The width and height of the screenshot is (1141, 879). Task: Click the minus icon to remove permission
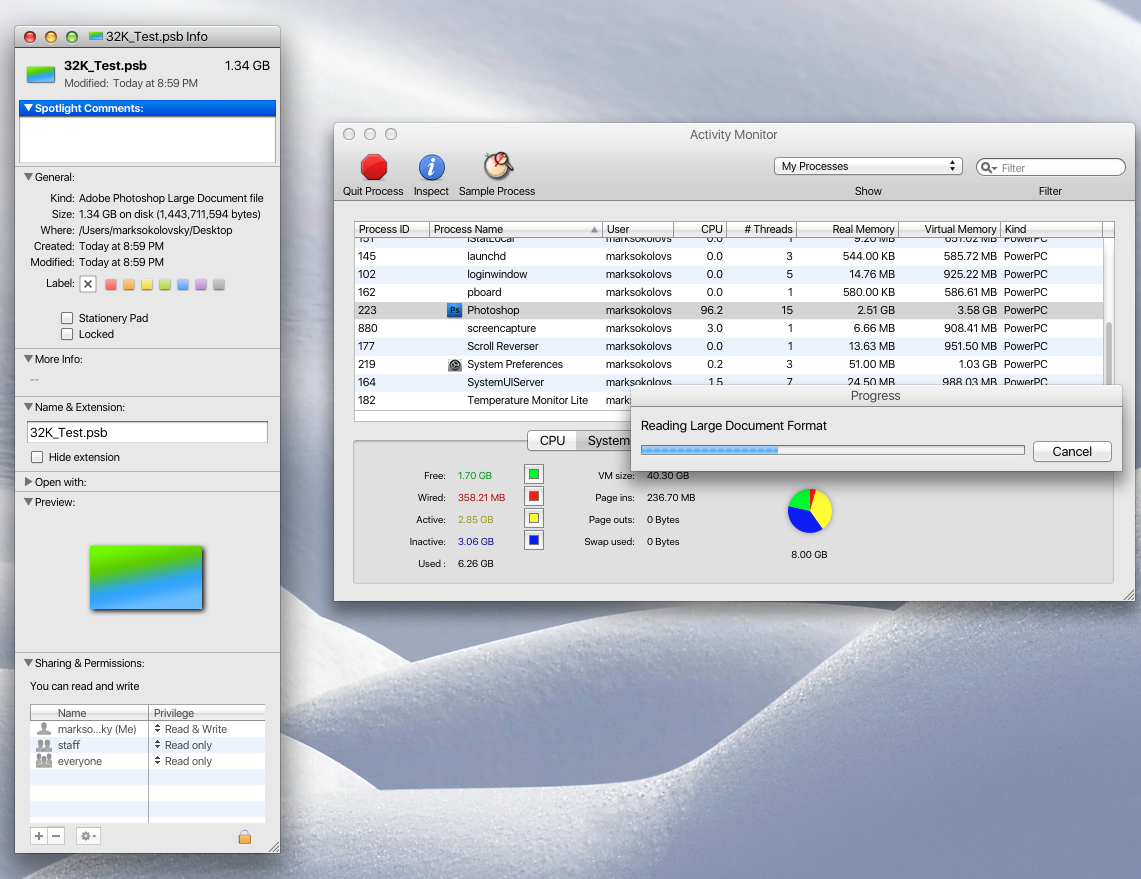(x=56, y=836)
